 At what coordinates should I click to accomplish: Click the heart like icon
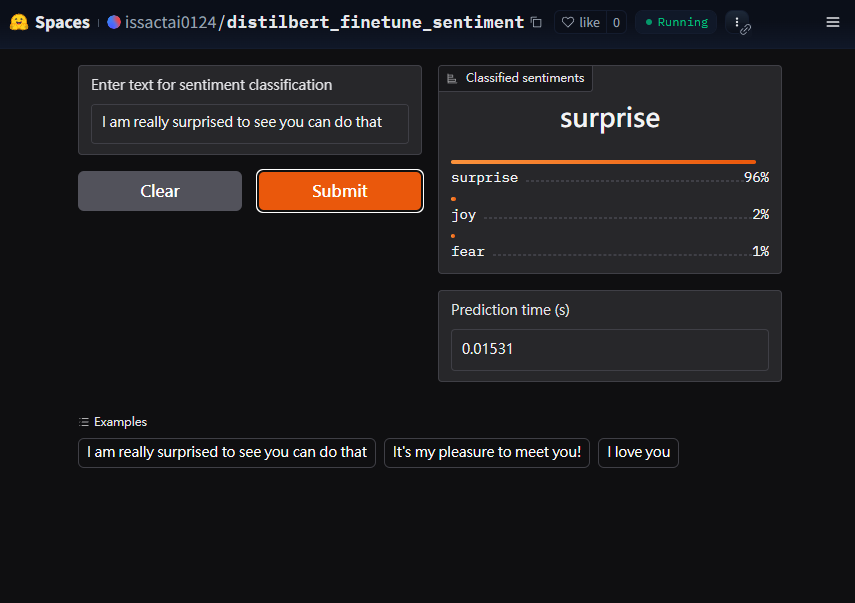tap(568, 22)
